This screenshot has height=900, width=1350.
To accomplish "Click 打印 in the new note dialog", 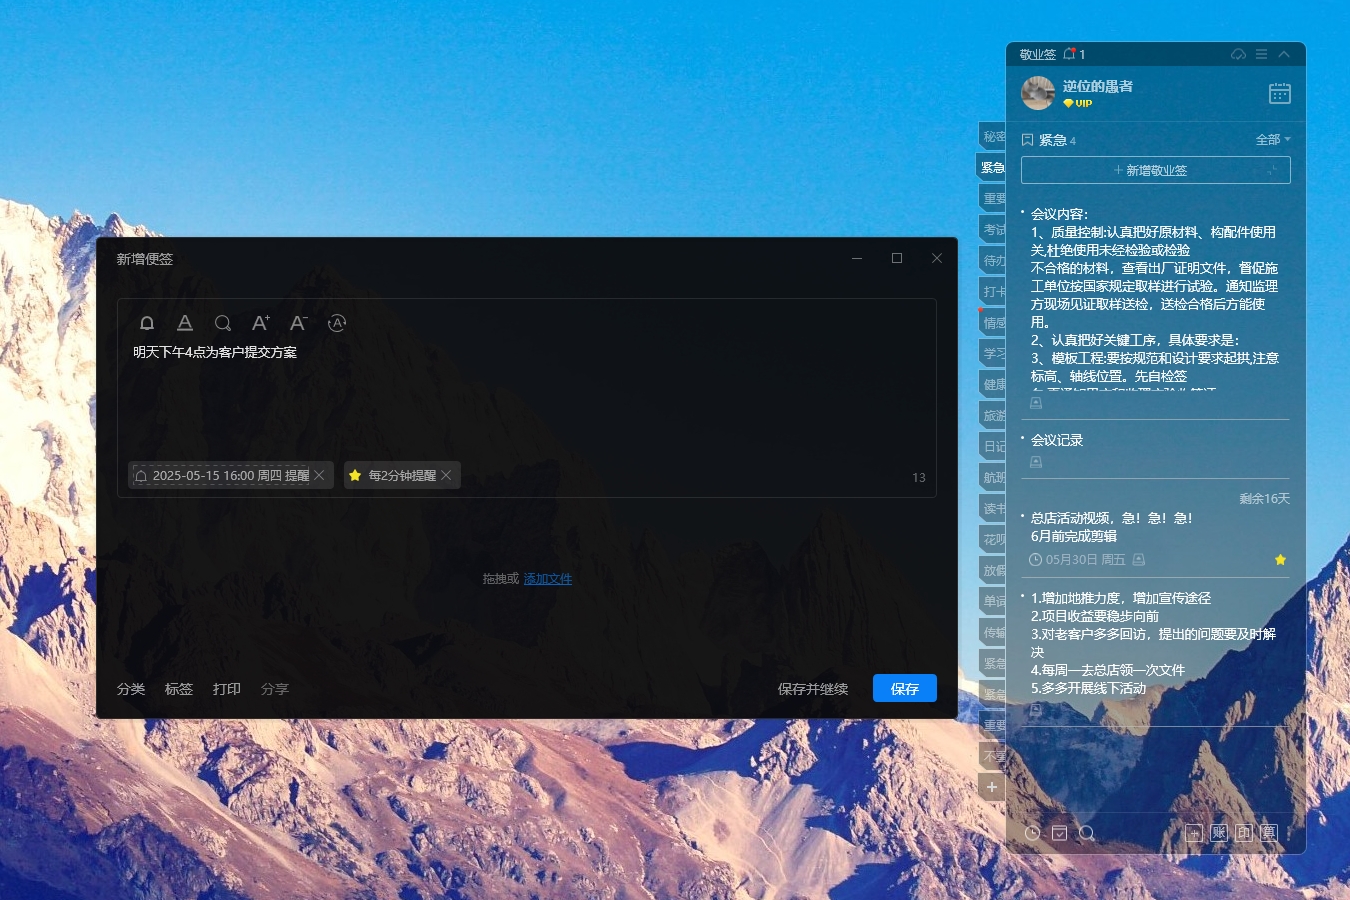I will (227, 689).
